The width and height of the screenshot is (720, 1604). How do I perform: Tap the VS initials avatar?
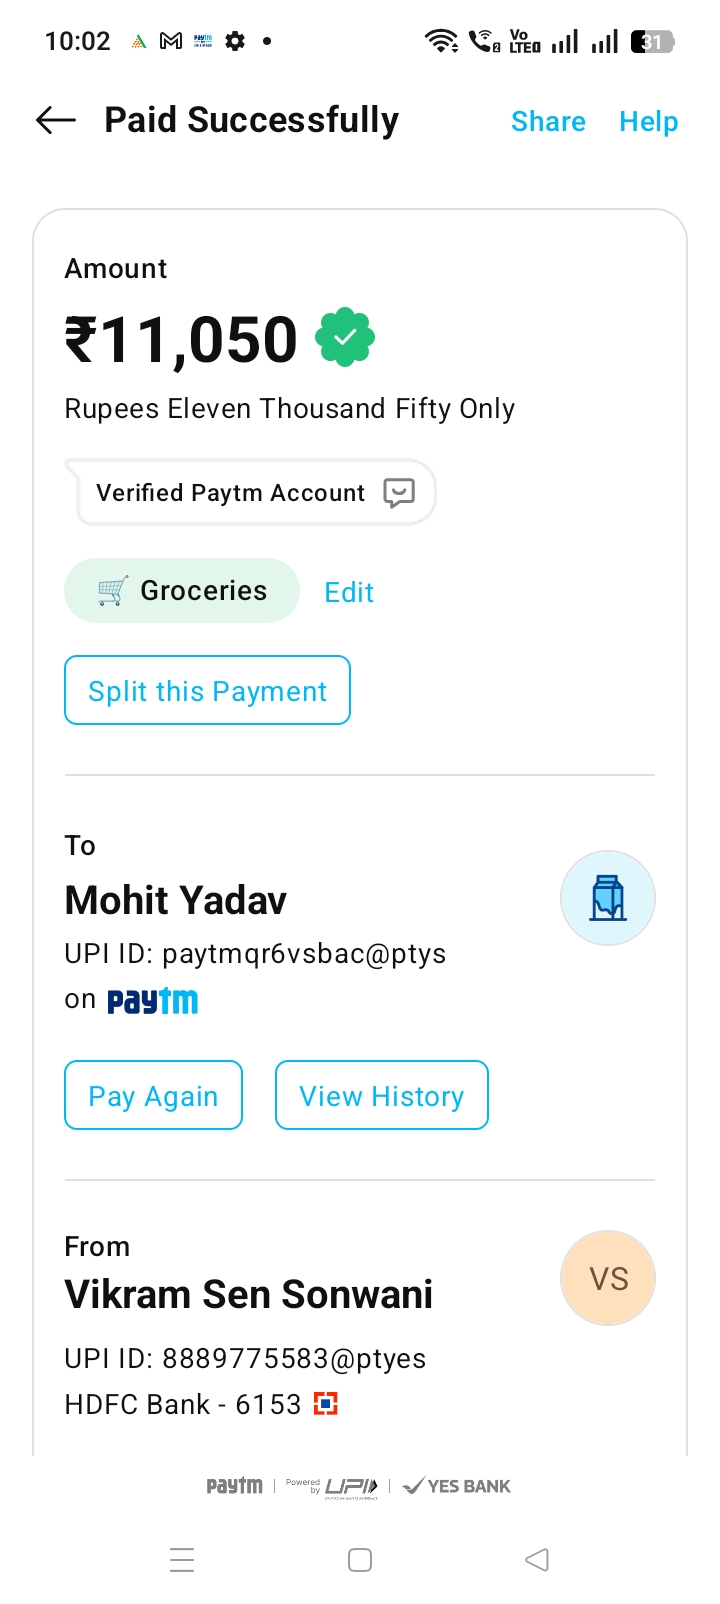pos(607,1278)
